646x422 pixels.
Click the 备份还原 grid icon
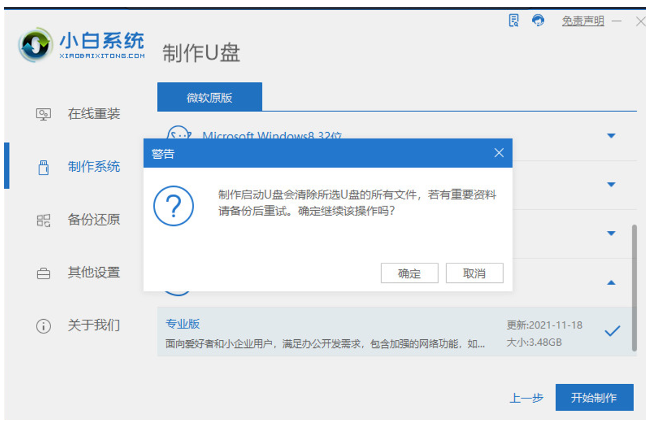point(43,220)
